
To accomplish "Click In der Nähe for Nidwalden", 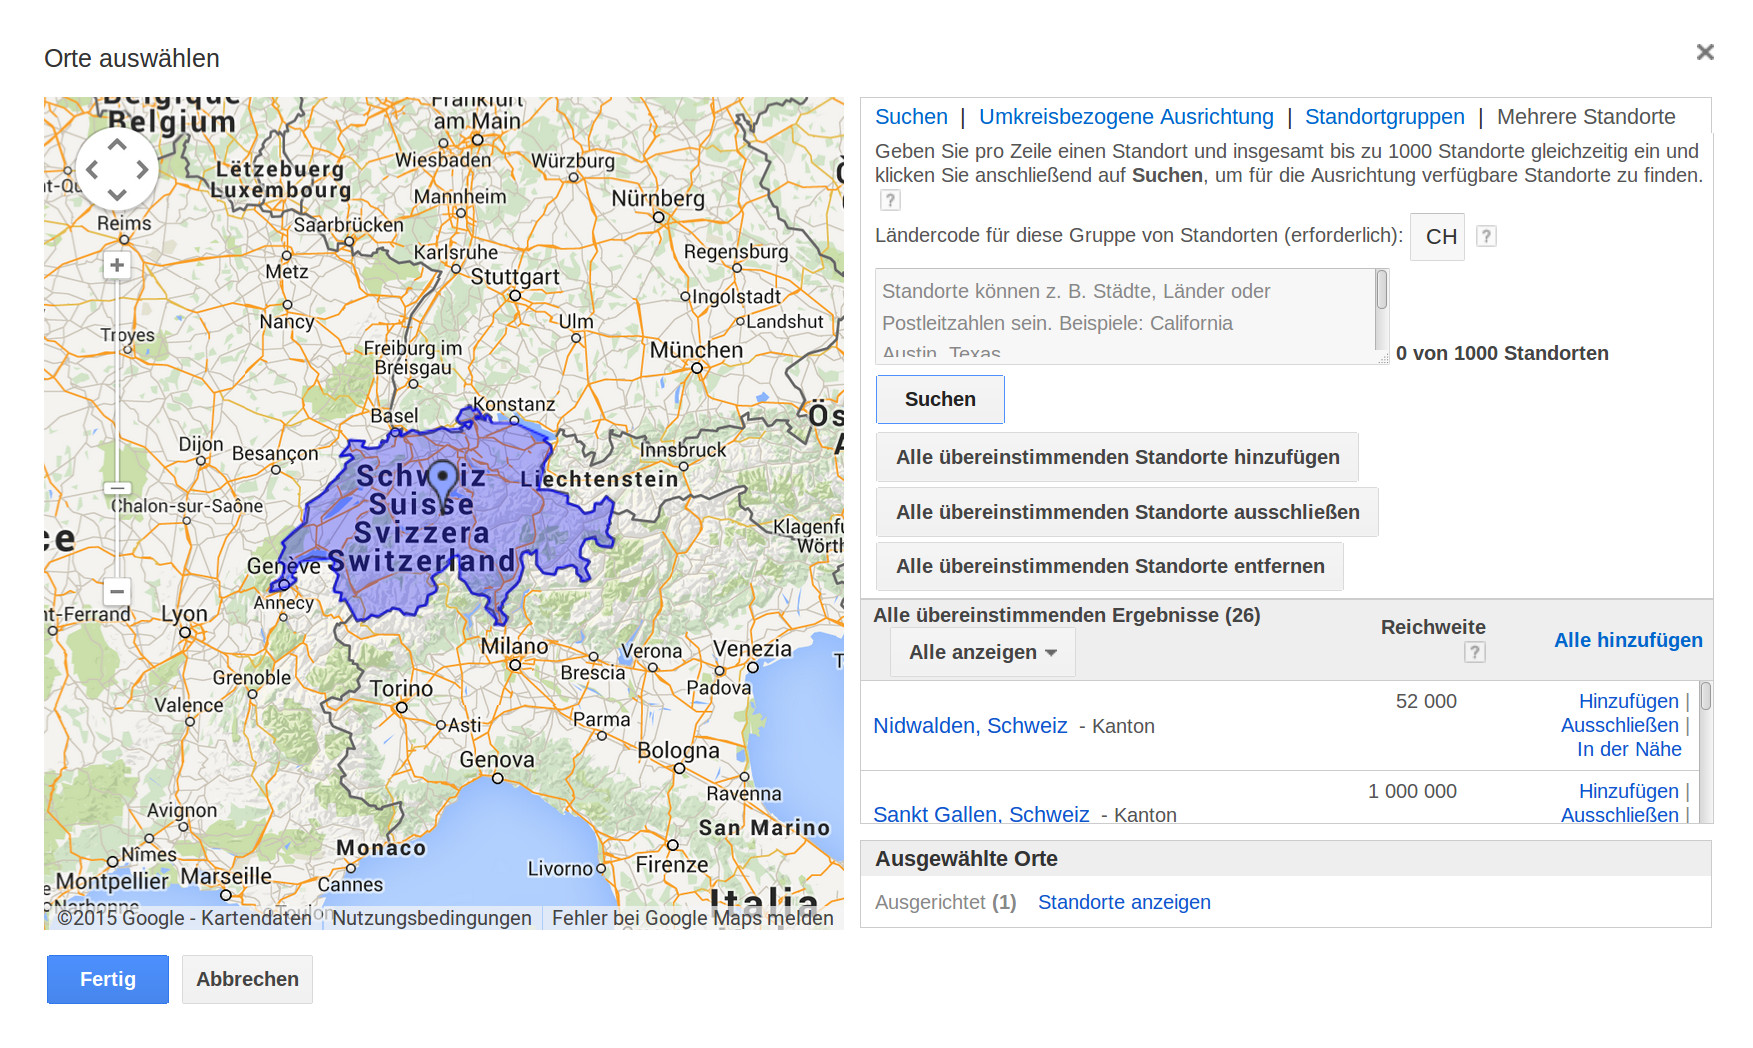I will tap(1629, 749).
